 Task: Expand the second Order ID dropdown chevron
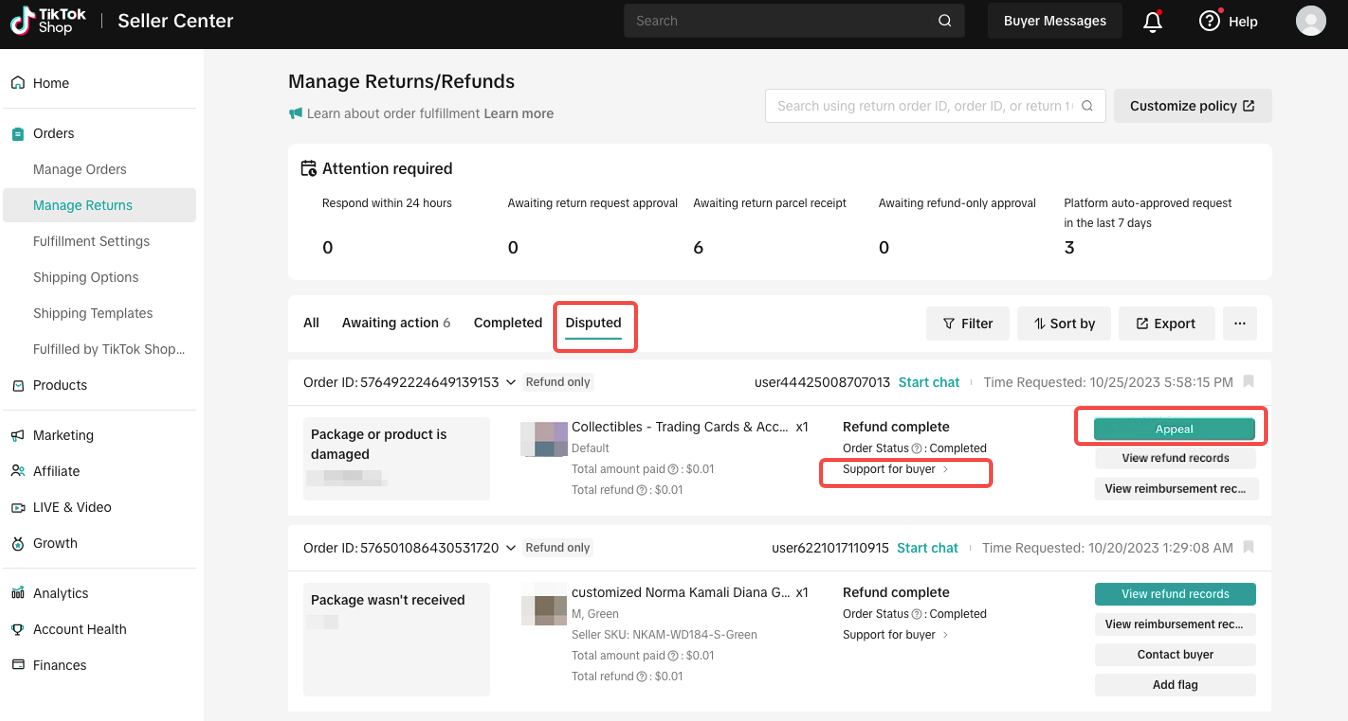pos(510,548)
